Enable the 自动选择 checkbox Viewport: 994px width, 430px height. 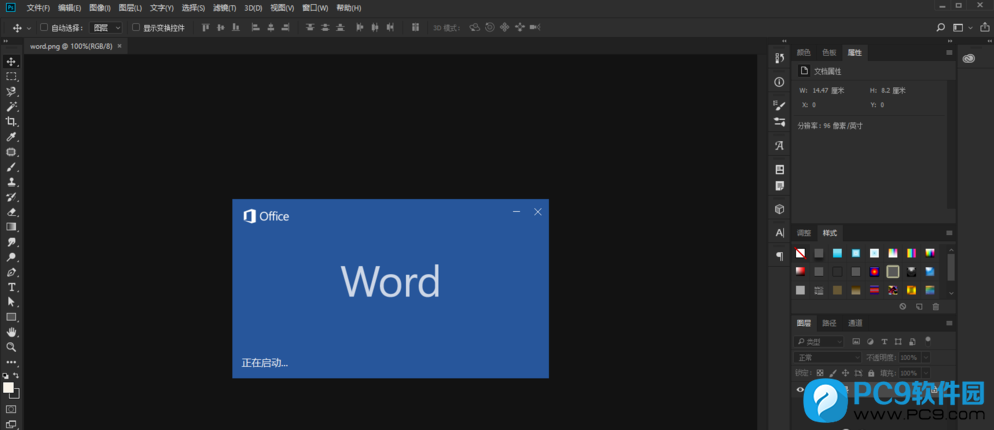click(44, 27)
